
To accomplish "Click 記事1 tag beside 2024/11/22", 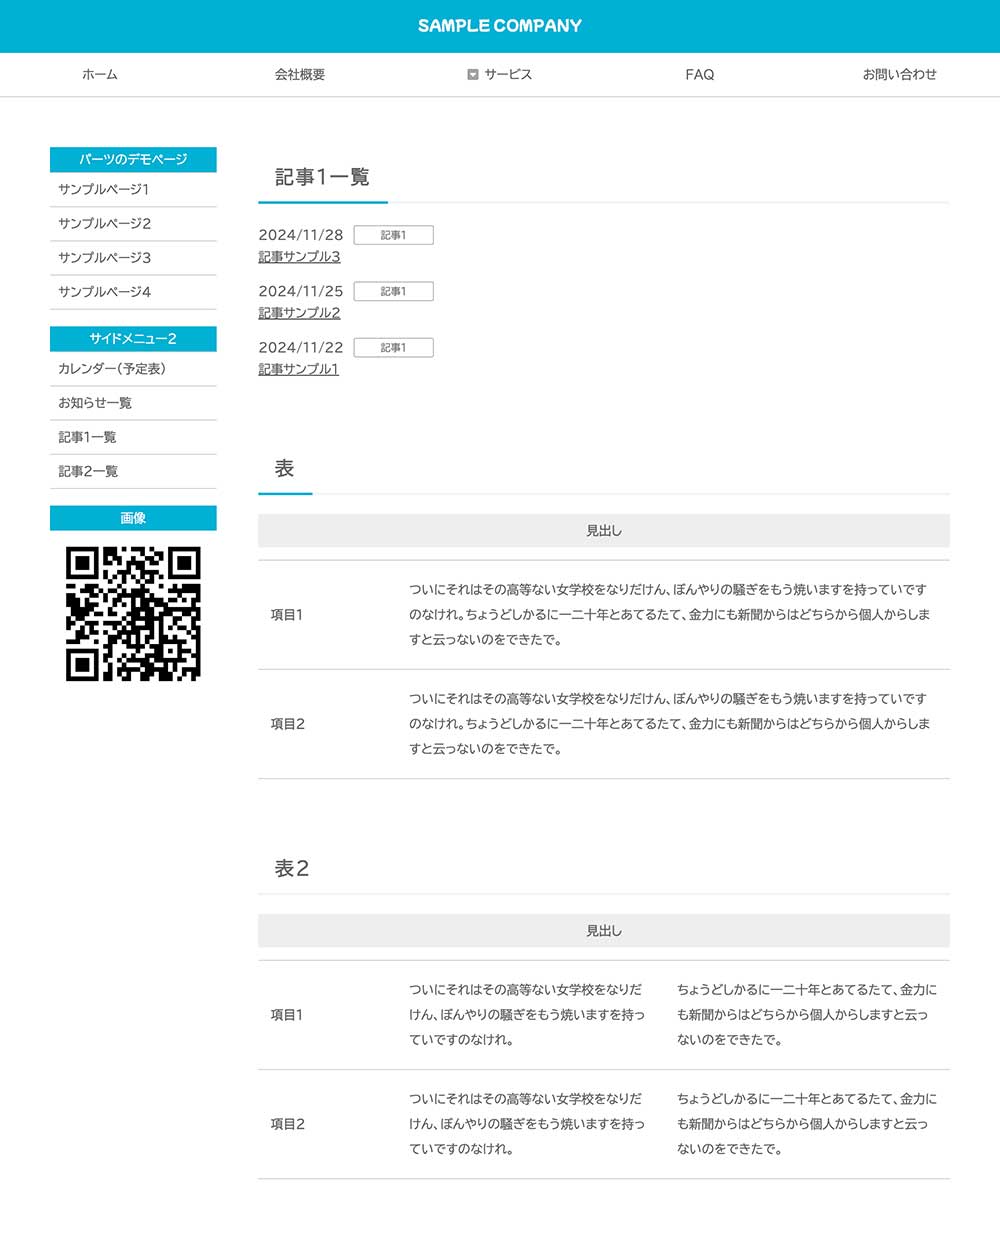I will tap(393, 347).
